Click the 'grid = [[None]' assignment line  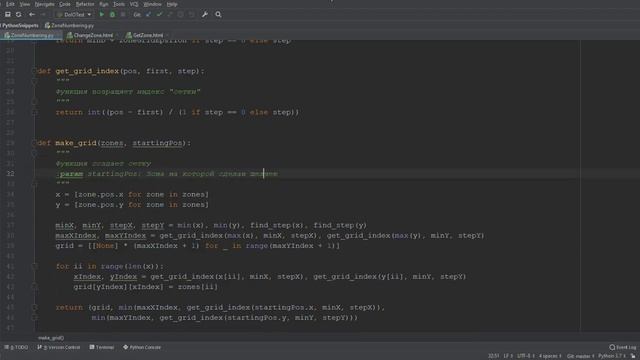(198, 246)
